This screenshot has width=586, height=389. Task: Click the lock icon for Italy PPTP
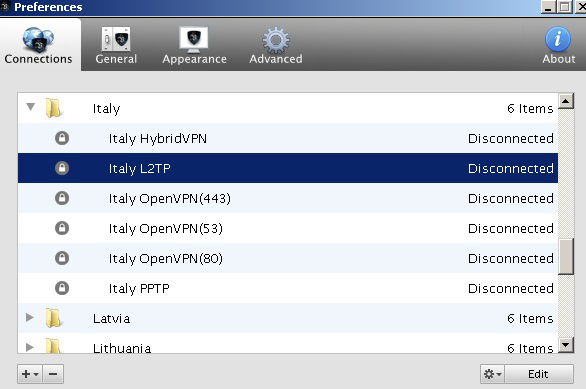62,288
